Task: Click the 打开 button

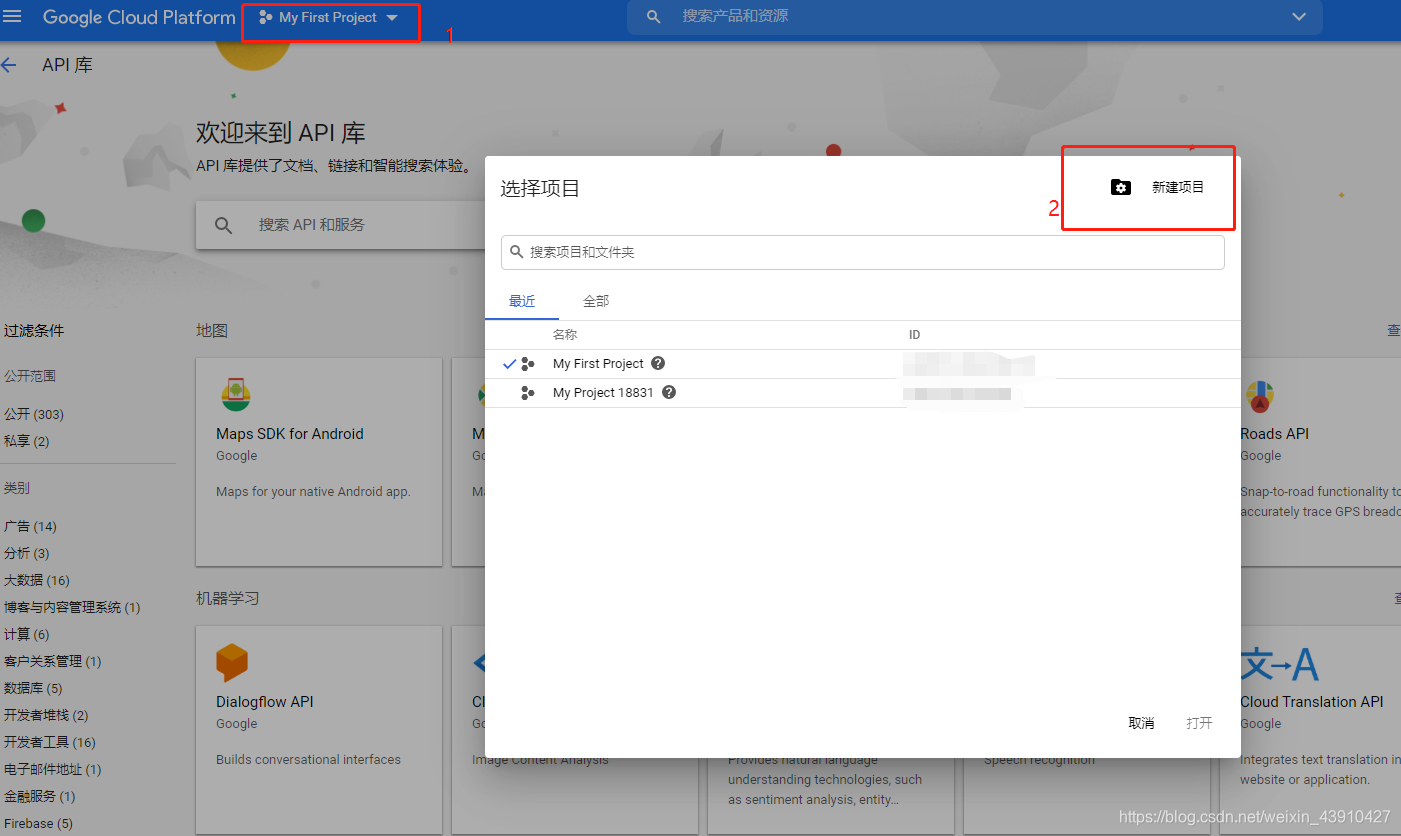Action: [x=1199, y=723]
